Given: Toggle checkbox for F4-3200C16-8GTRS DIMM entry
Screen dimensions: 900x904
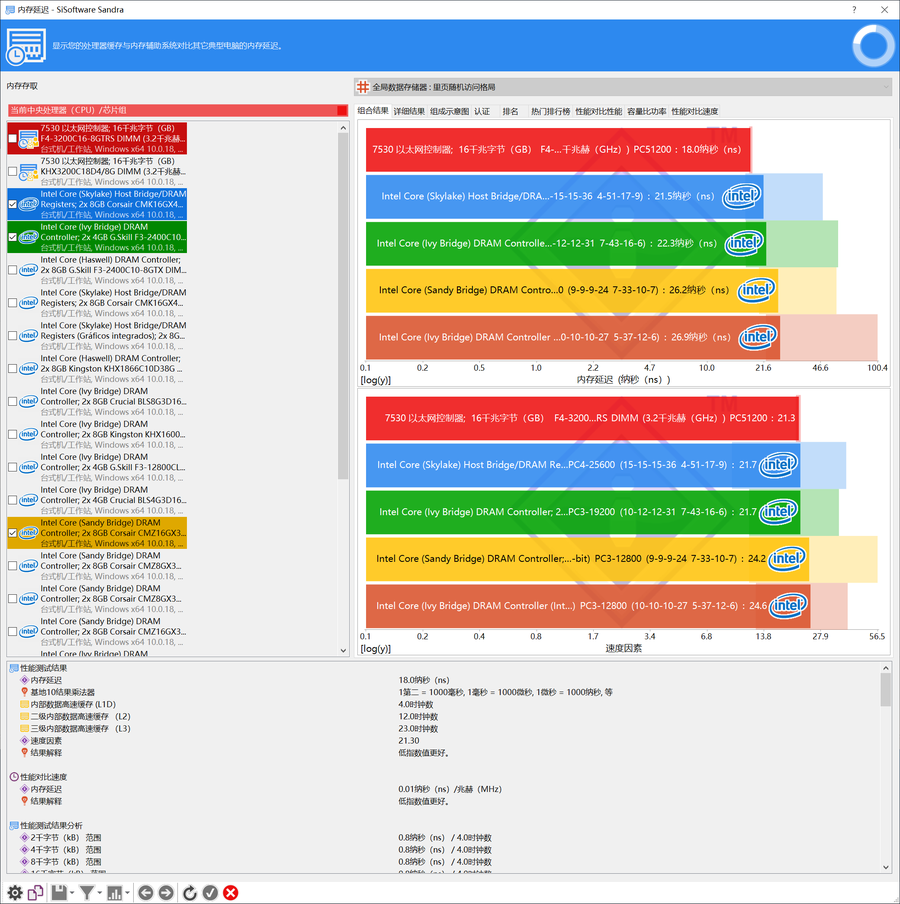Looking at the screenshot, I should [x=13, y=138].
